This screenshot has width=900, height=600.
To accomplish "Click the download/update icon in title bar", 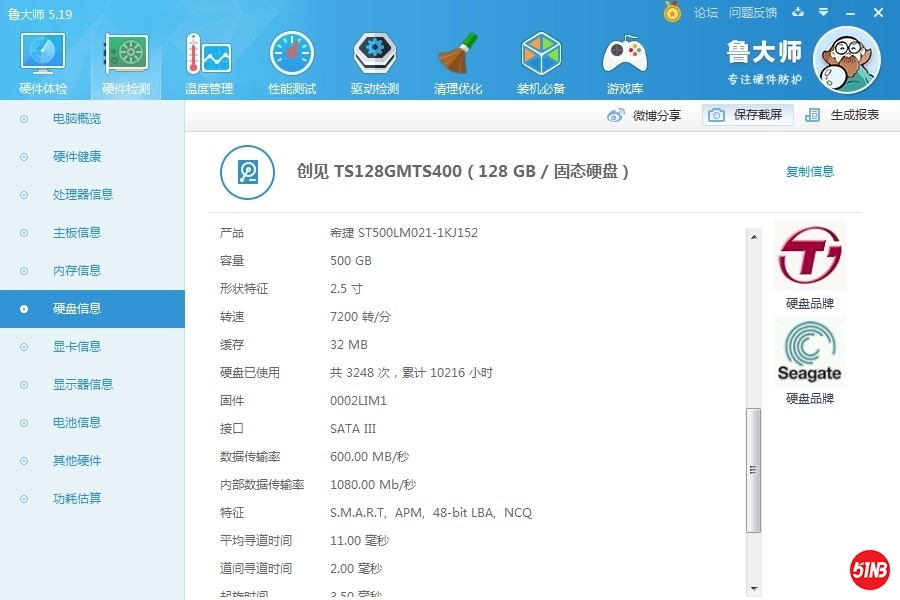I will 797,12.
